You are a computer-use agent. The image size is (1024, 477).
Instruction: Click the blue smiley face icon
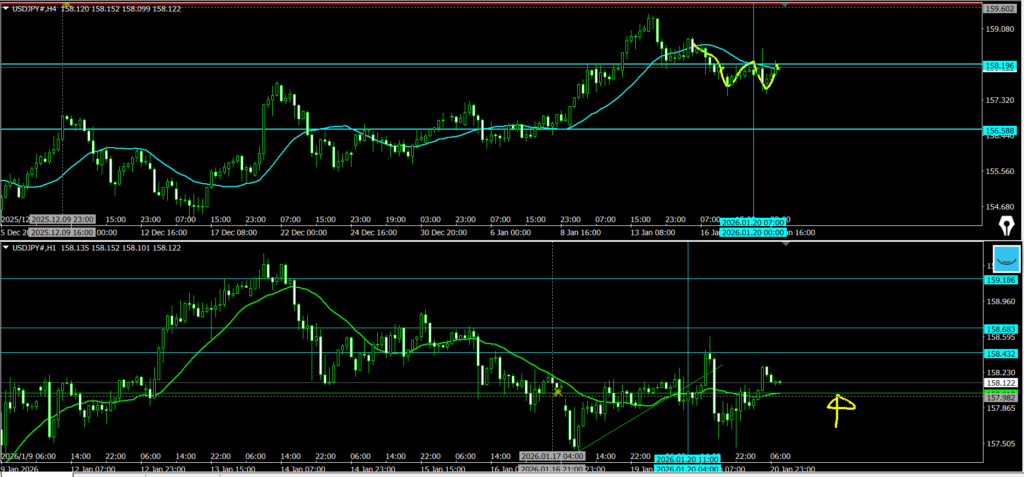click(x=1004, y=259)
